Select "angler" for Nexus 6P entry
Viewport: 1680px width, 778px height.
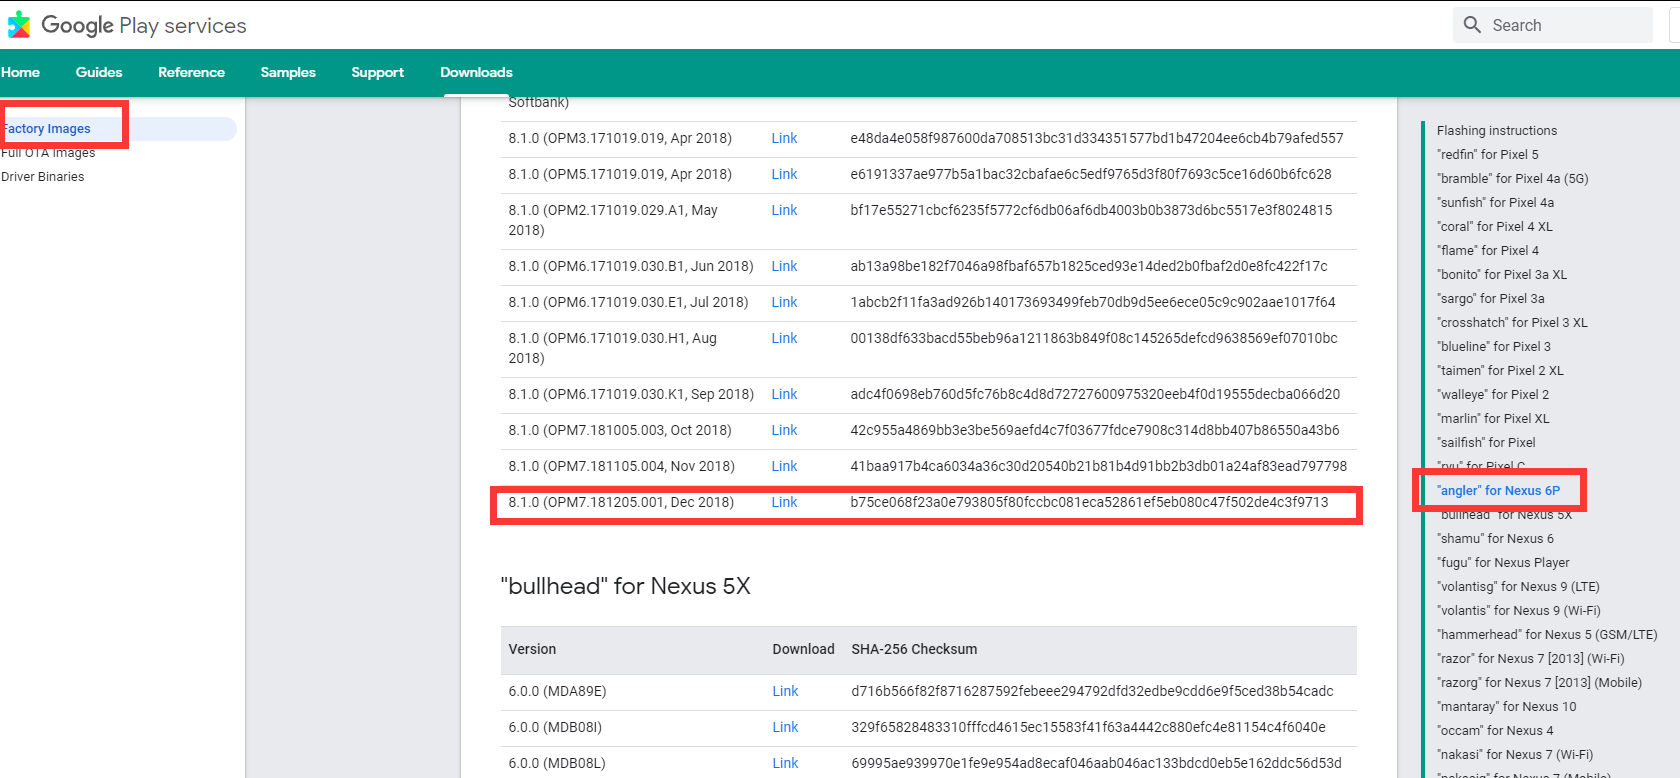coord(1499,491)
